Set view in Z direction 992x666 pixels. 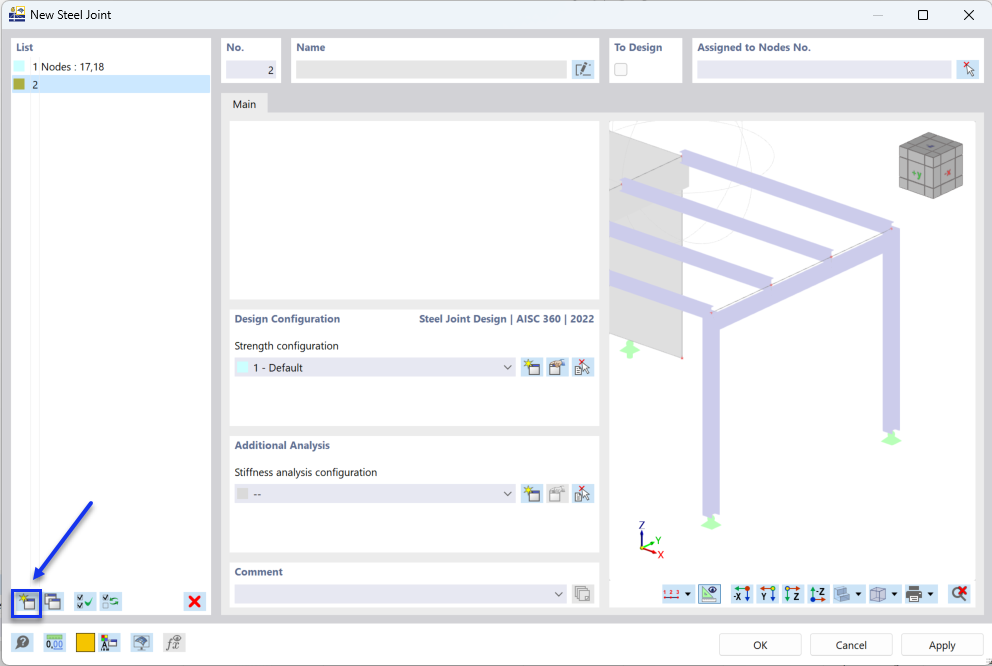pyautogui.click(x=793, y=594)
